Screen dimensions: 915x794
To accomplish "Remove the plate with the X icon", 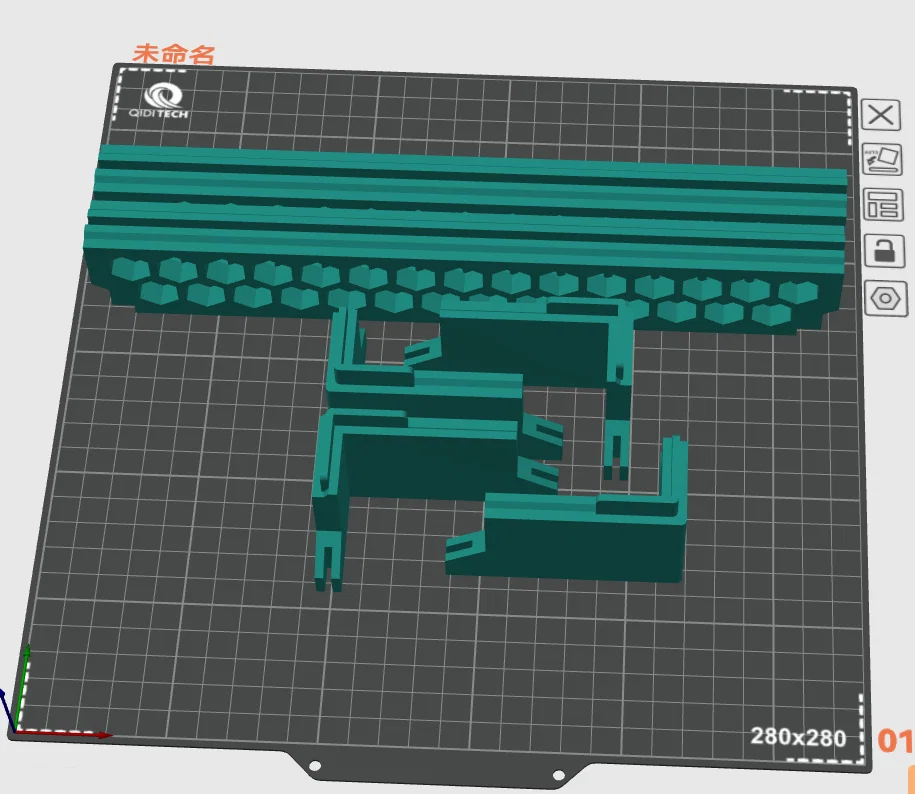I will (881, 114).
